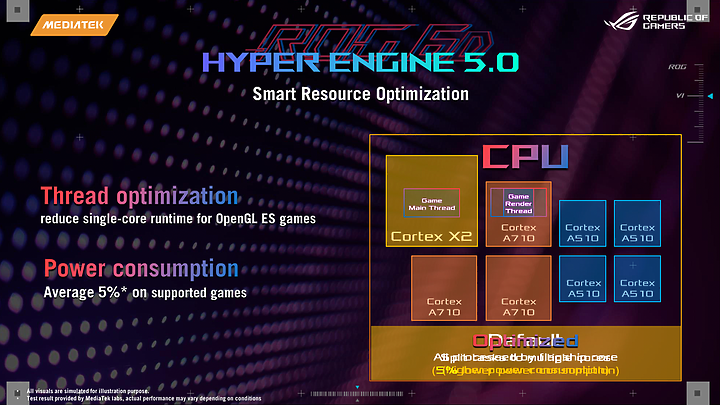The width and height of the screenshot is (720, 405).
Task: Click the upper outermost Cortex A510 core
Action: [x=637, y=224]
